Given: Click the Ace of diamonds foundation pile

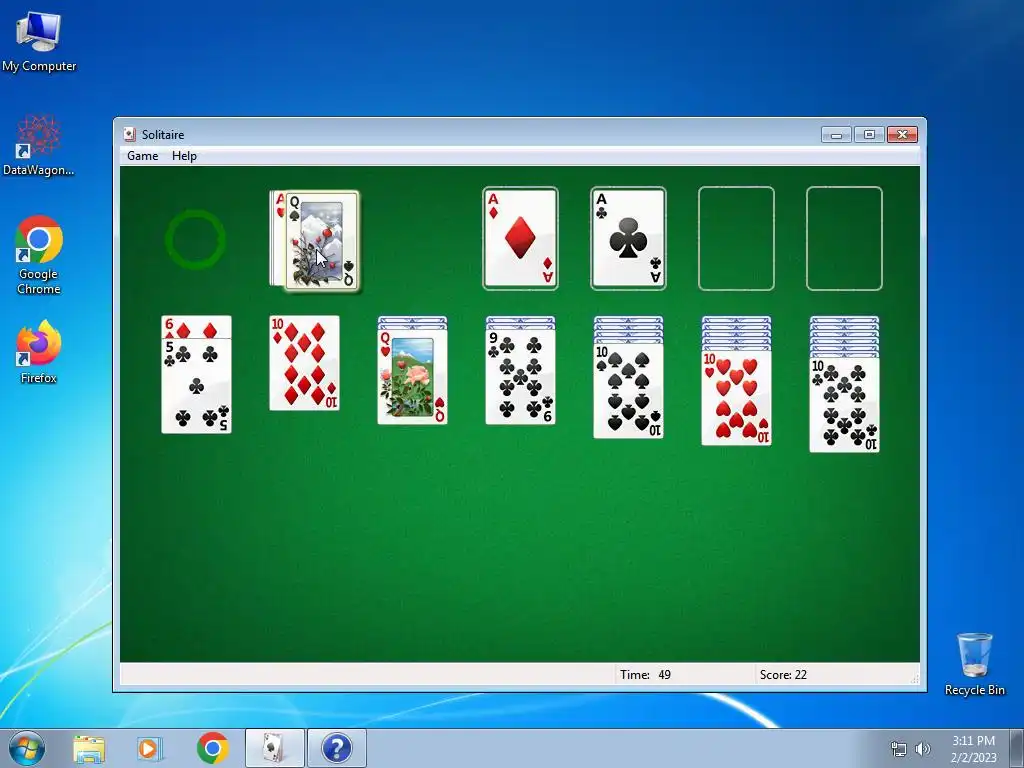Looking at the screenshot, I should (x=520, y=238).
